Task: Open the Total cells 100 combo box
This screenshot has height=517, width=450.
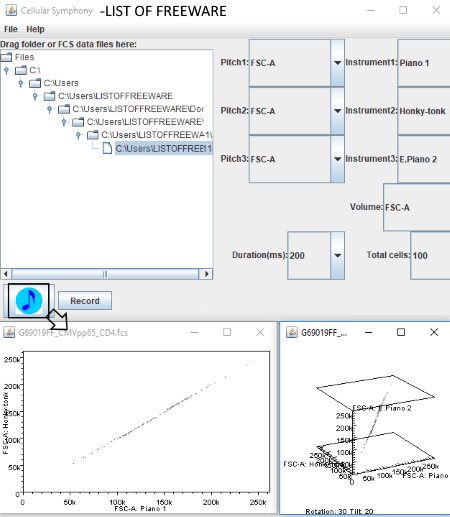Action: click(430, 255)
